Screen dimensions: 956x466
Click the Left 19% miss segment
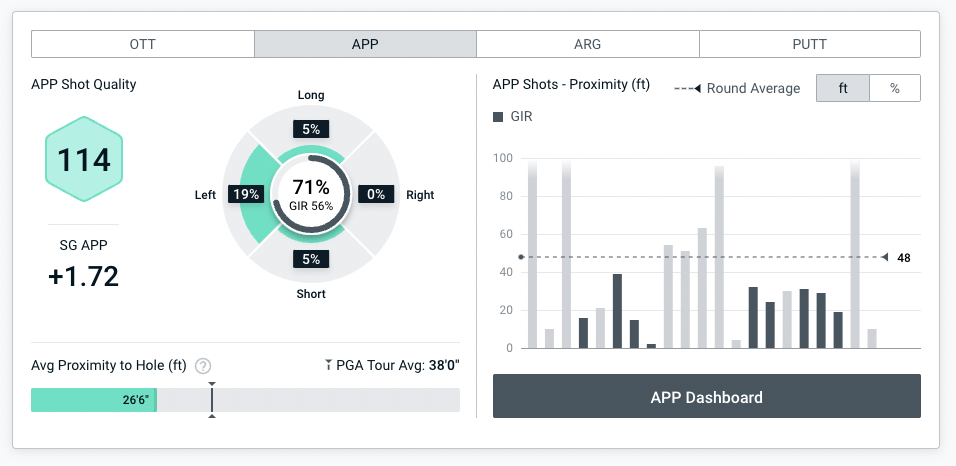(x=245, y=194)
